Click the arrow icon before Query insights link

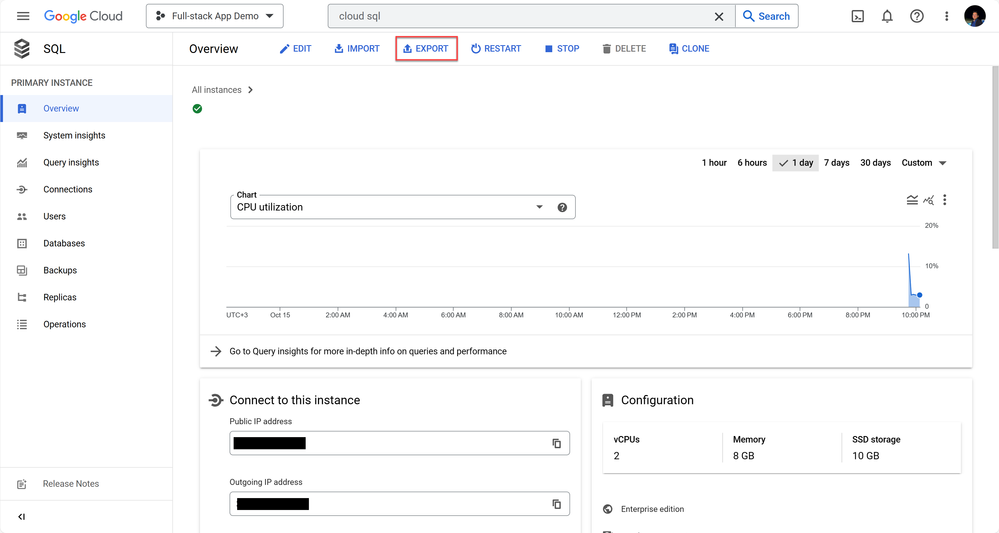click(x=216, y=351)
